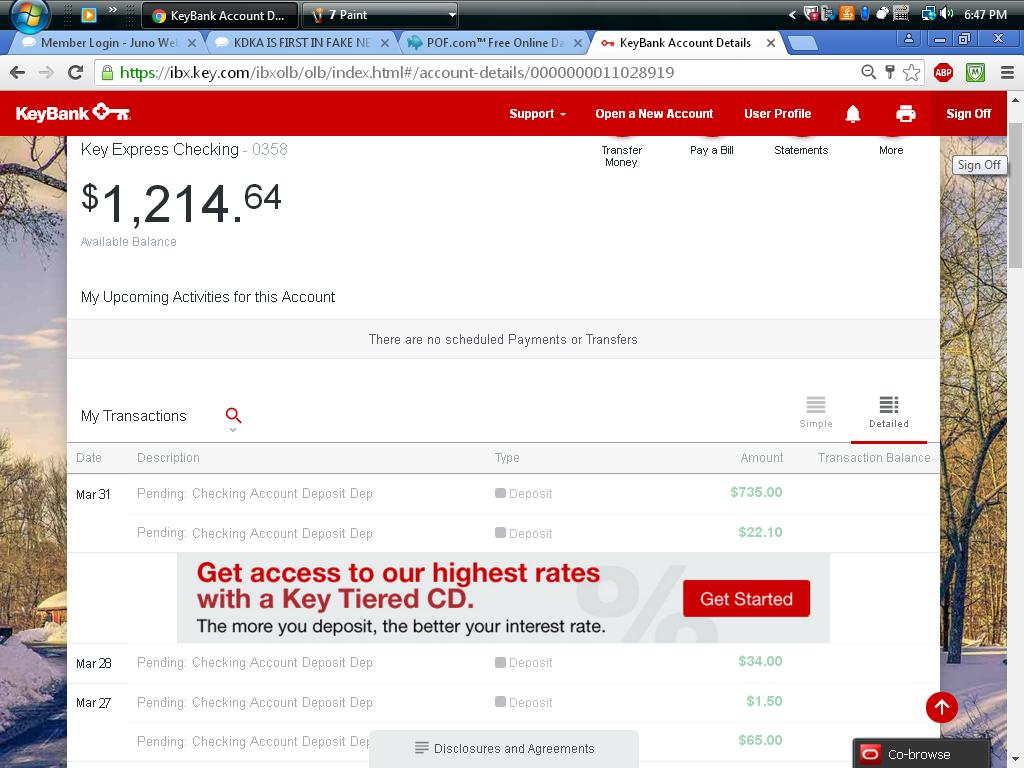Click the $65.00 deposit amount
Screen dimensions: 1024x768
pyautogui.click(x=760, y=740)
